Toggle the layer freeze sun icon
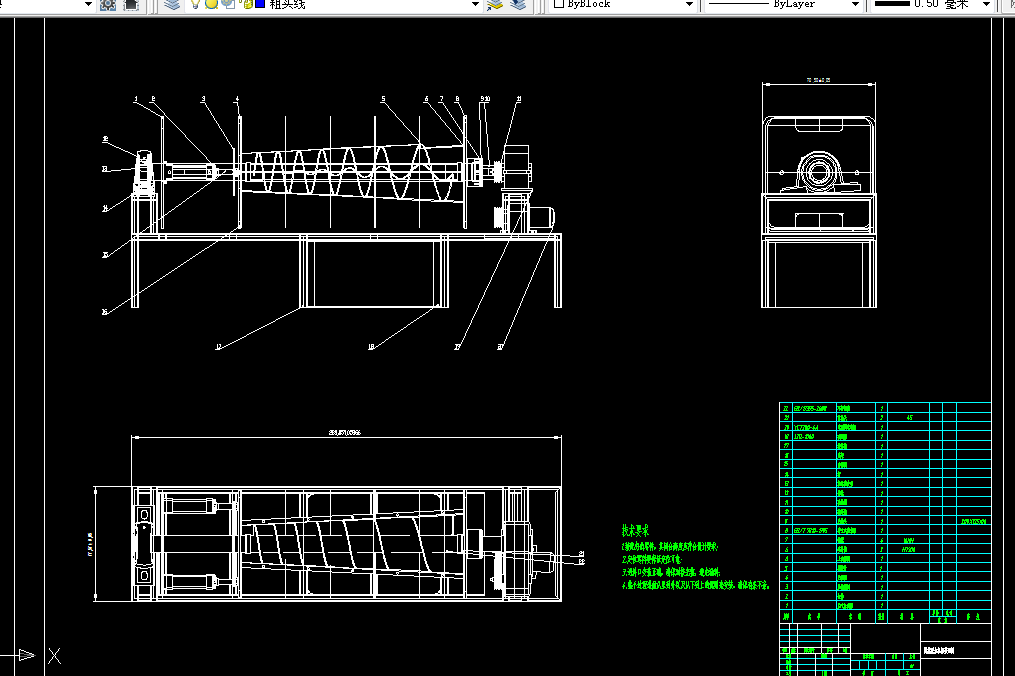 coord(211,5)
